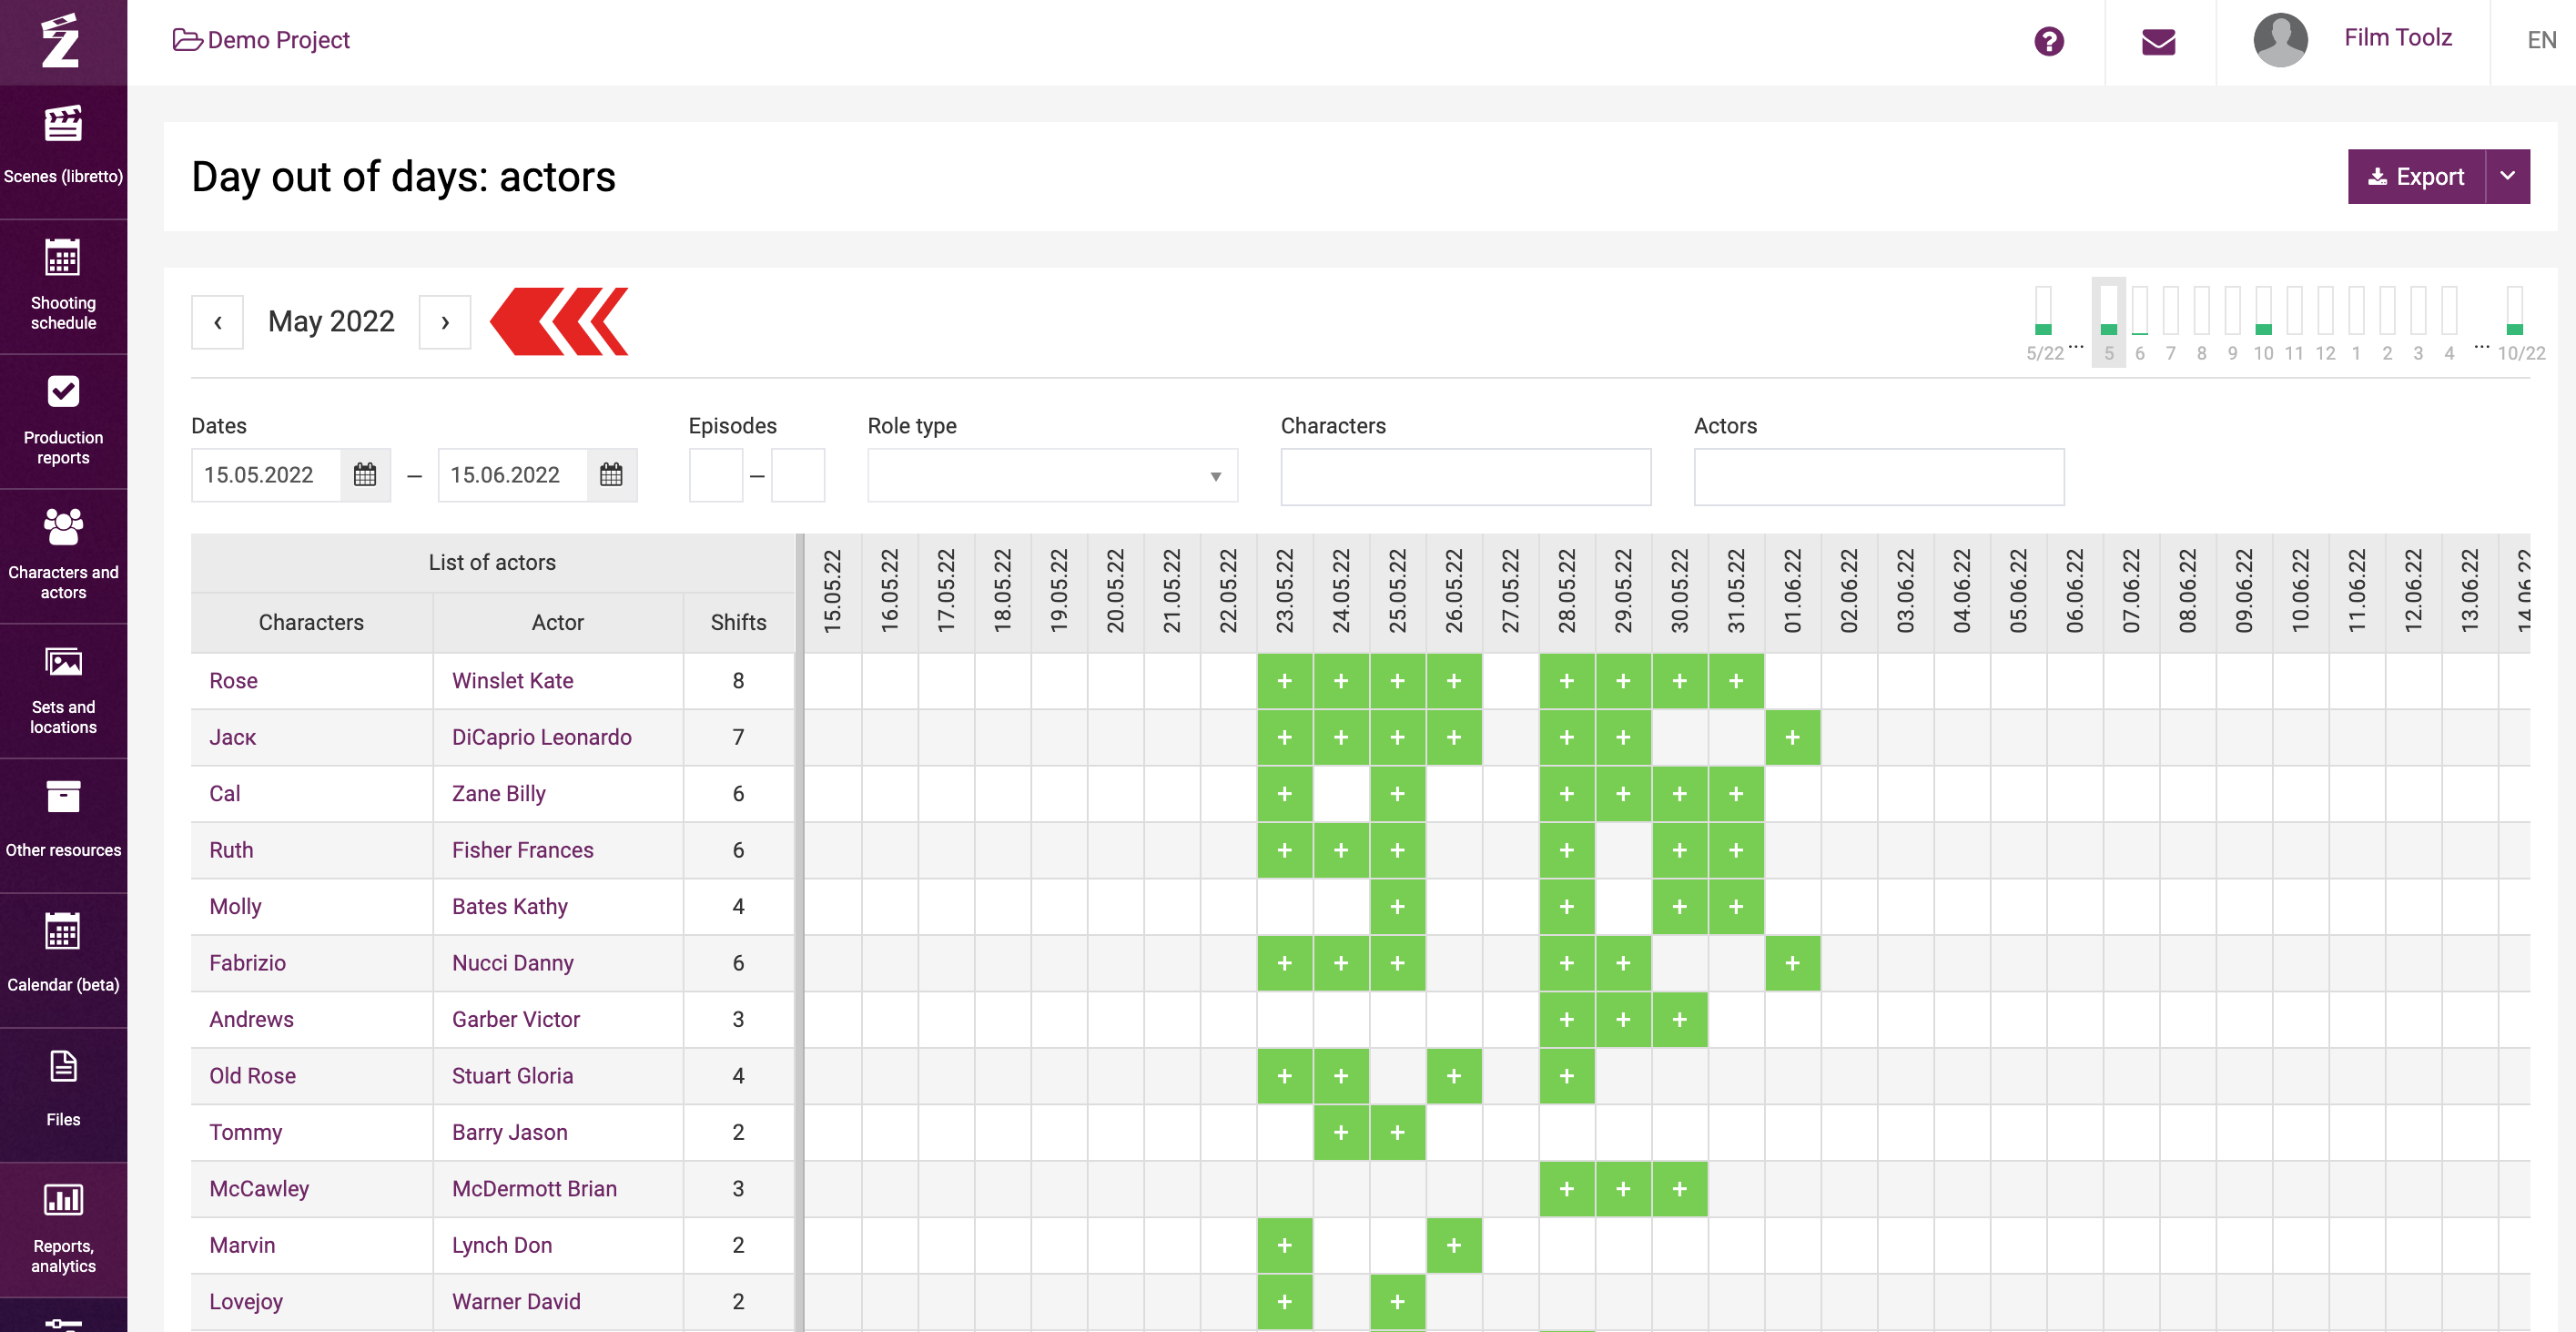Jump to 5/22 timeline start marker
2576x1332 pixels.
point(2043,323)
